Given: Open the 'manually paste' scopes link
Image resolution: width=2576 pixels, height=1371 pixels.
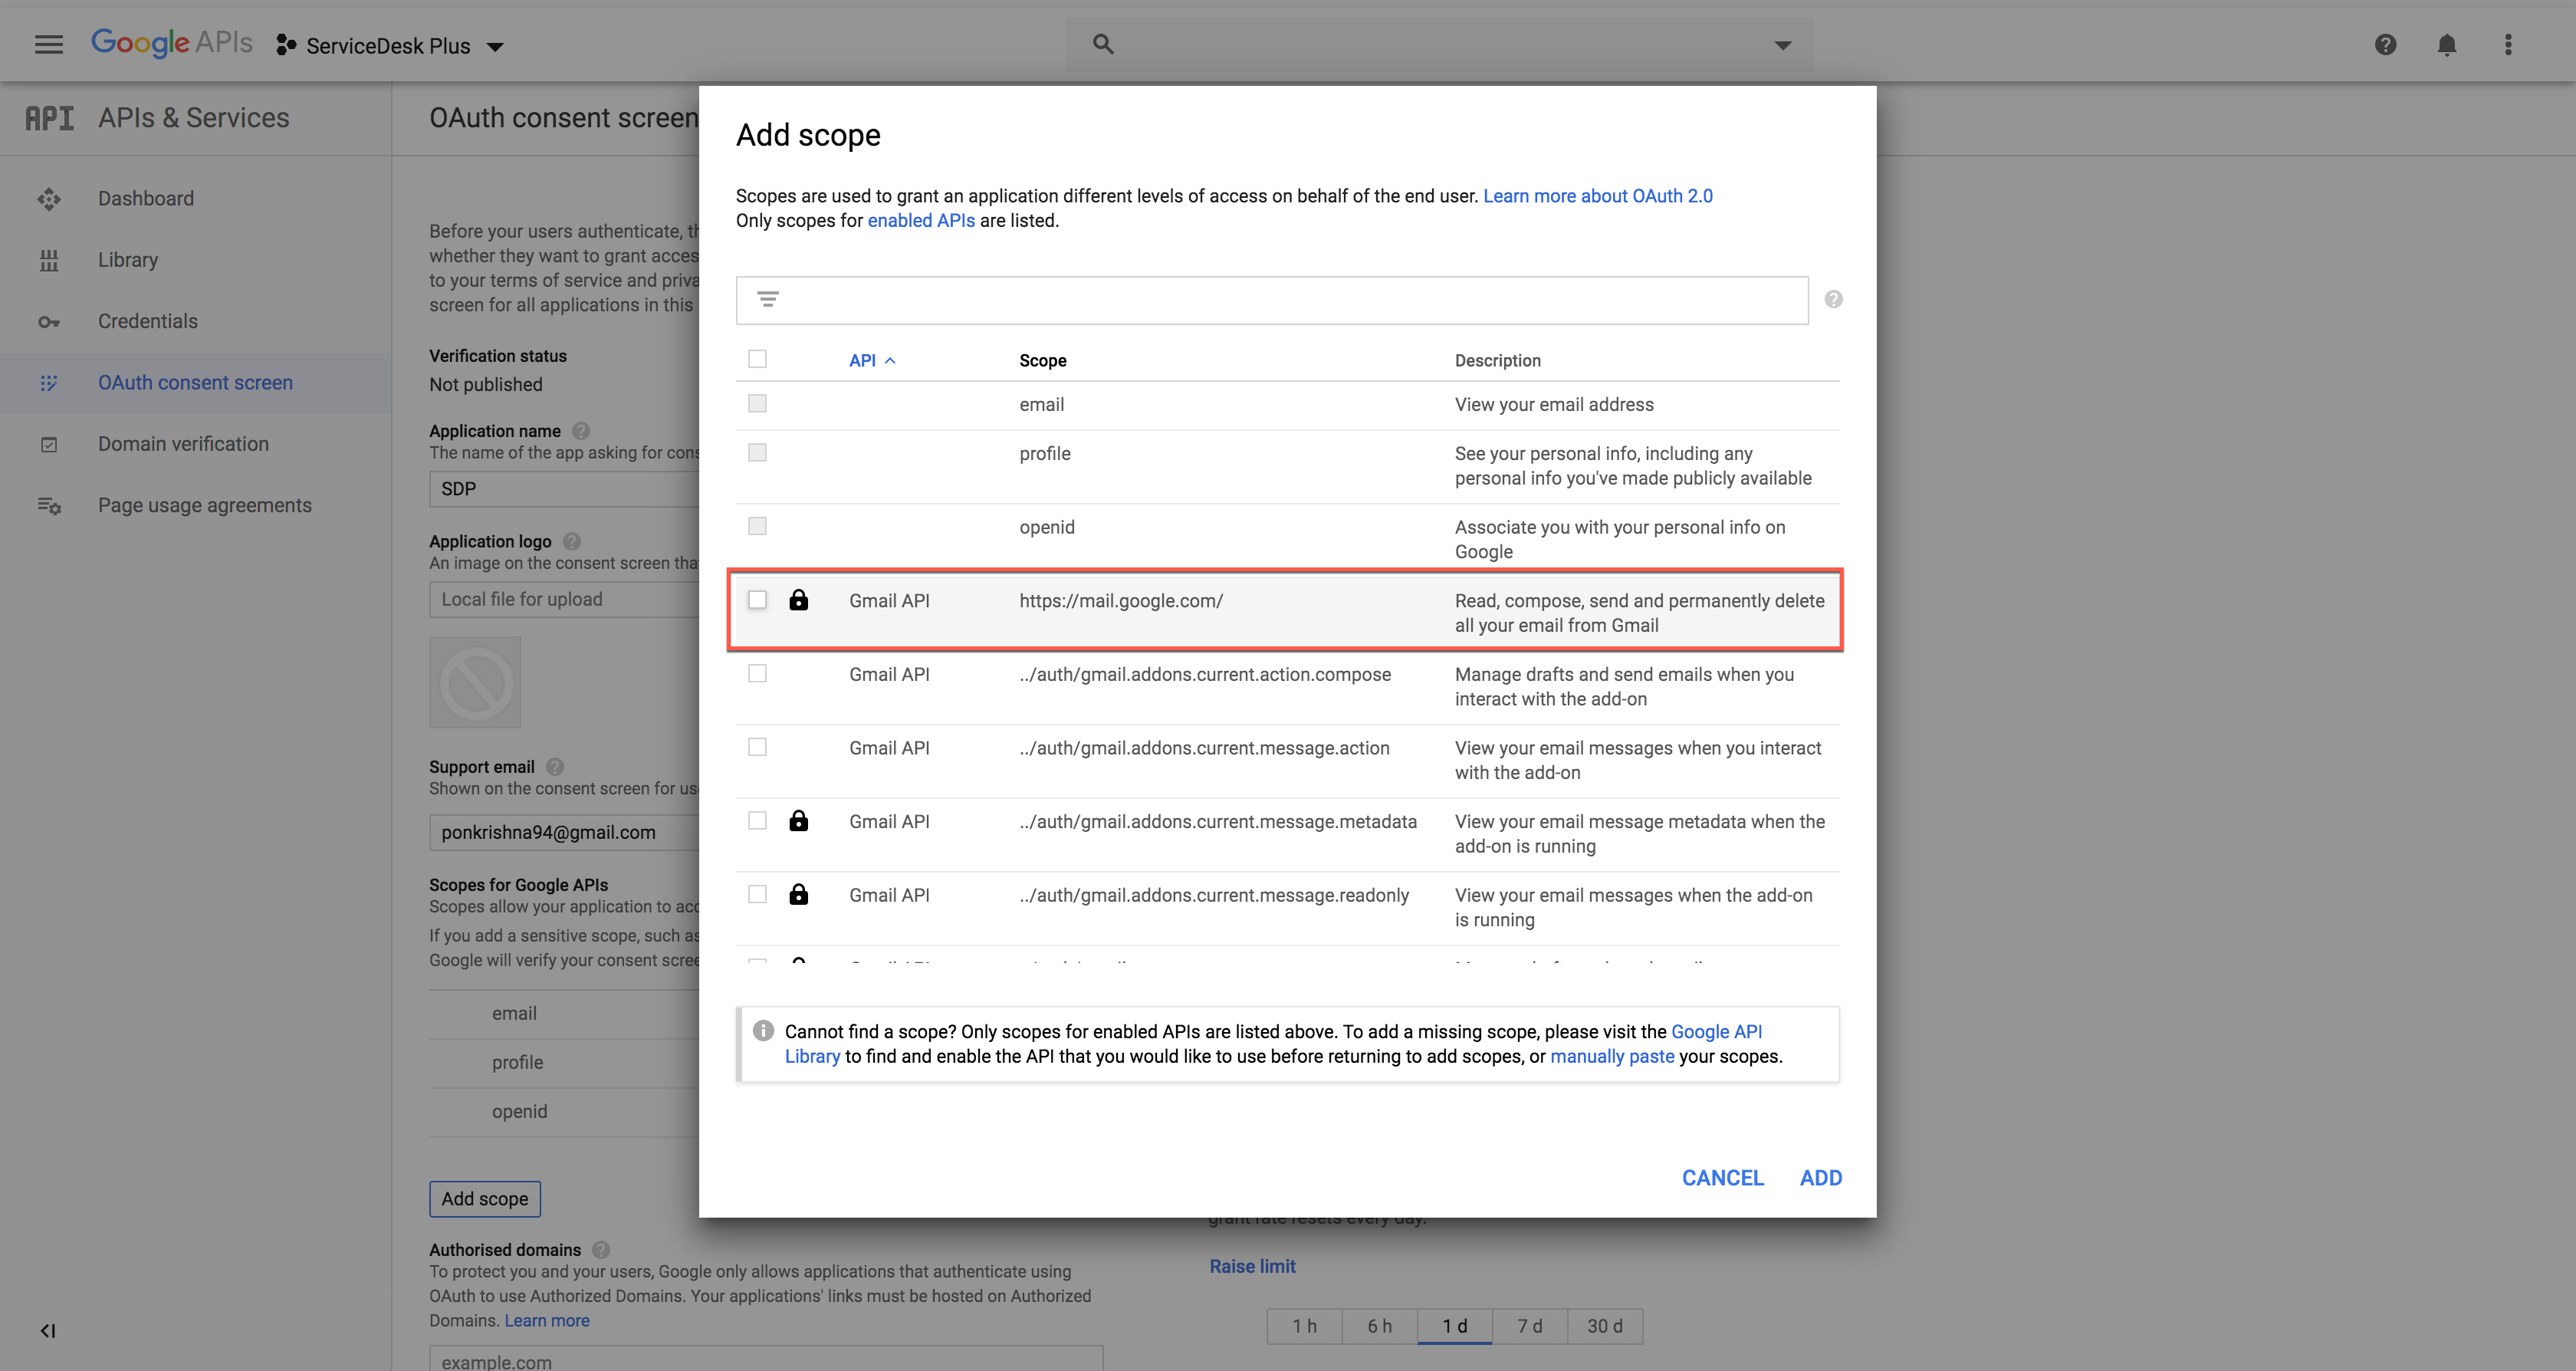Looking at the screenshot, I should [x=1611, y=1056].
